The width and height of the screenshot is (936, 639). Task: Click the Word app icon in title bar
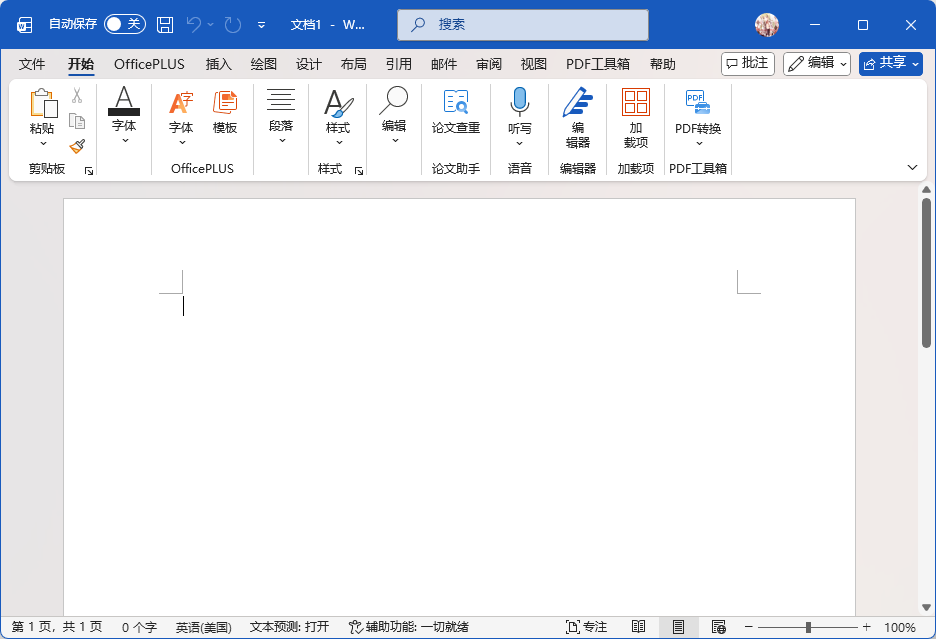click(24, 24)
